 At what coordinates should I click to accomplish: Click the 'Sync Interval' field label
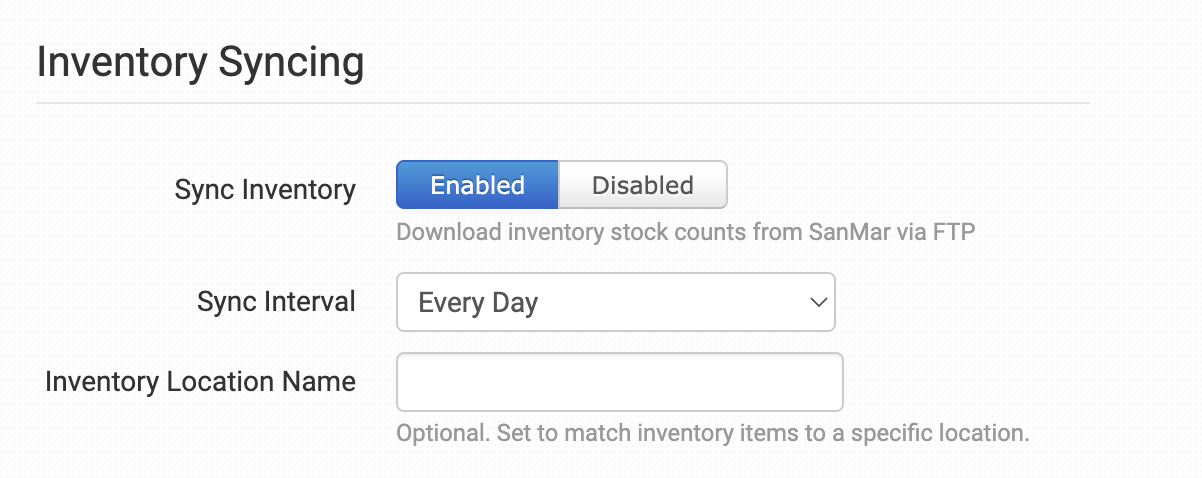tap(276, 301)
